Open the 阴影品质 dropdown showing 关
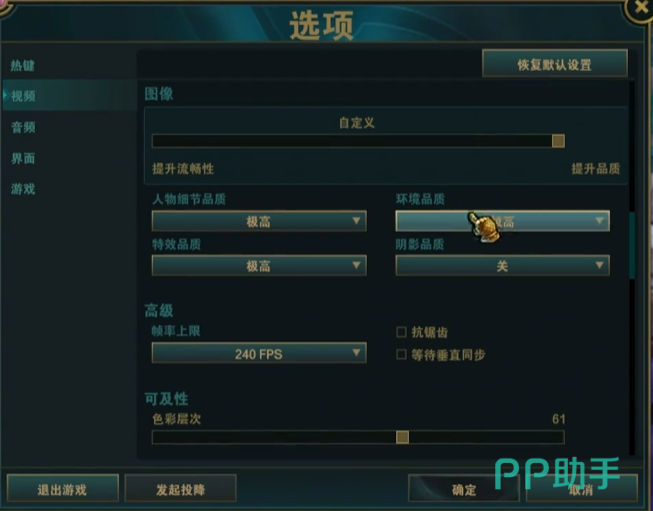Screen dimensions: 653x511 pos(503,265)
